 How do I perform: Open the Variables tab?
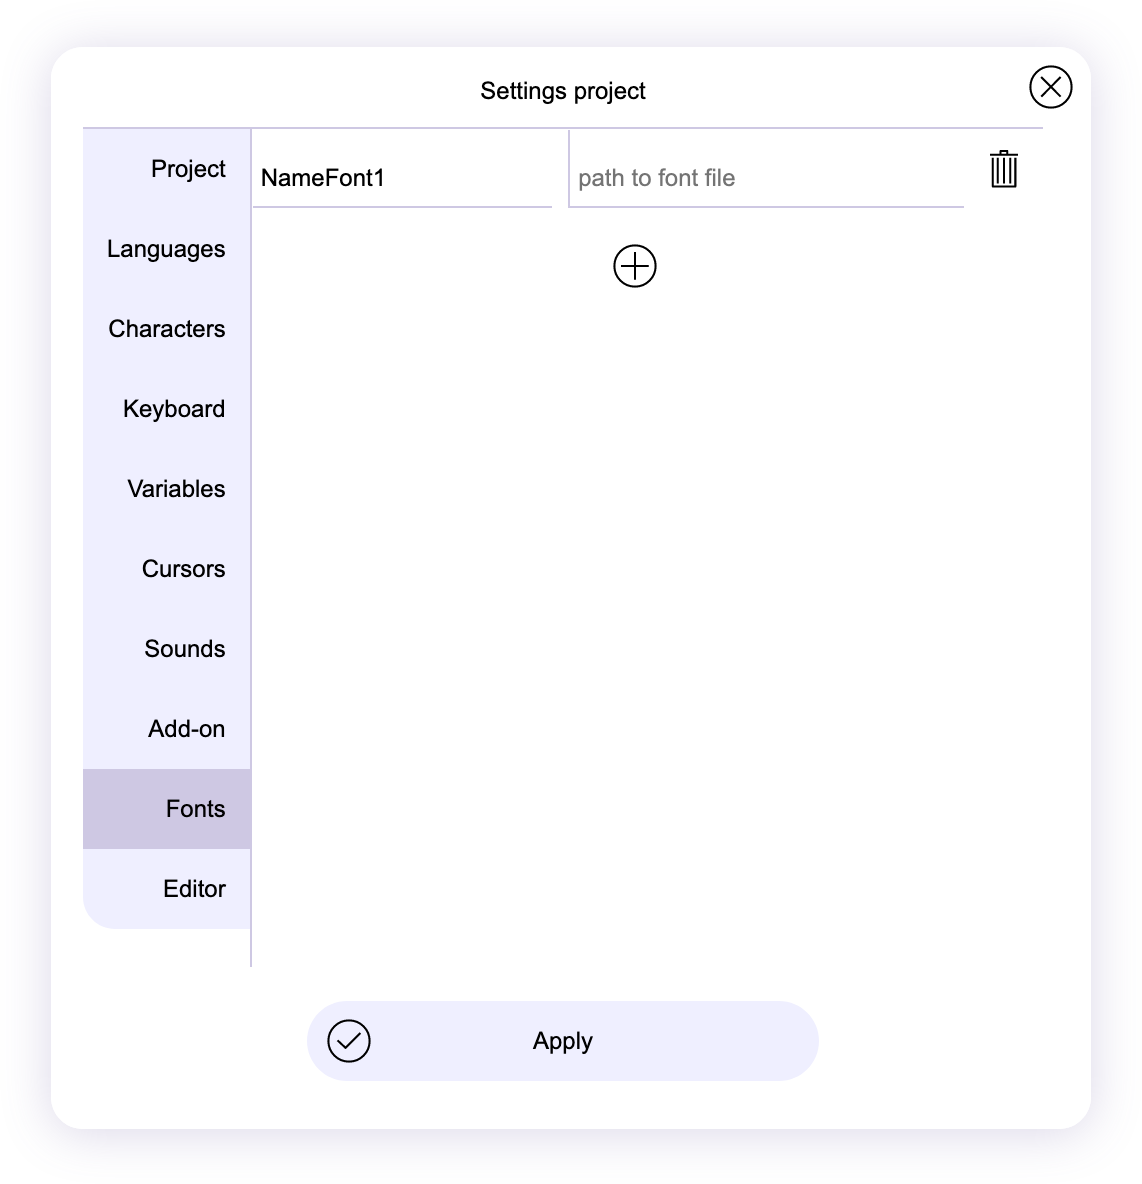tap(176, 489)
